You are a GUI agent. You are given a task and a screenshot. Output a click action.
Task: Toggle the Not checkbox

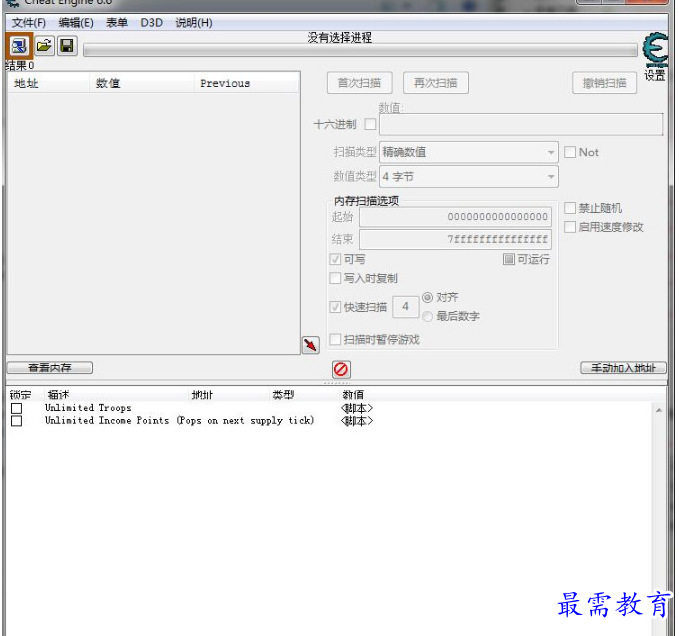570,152
